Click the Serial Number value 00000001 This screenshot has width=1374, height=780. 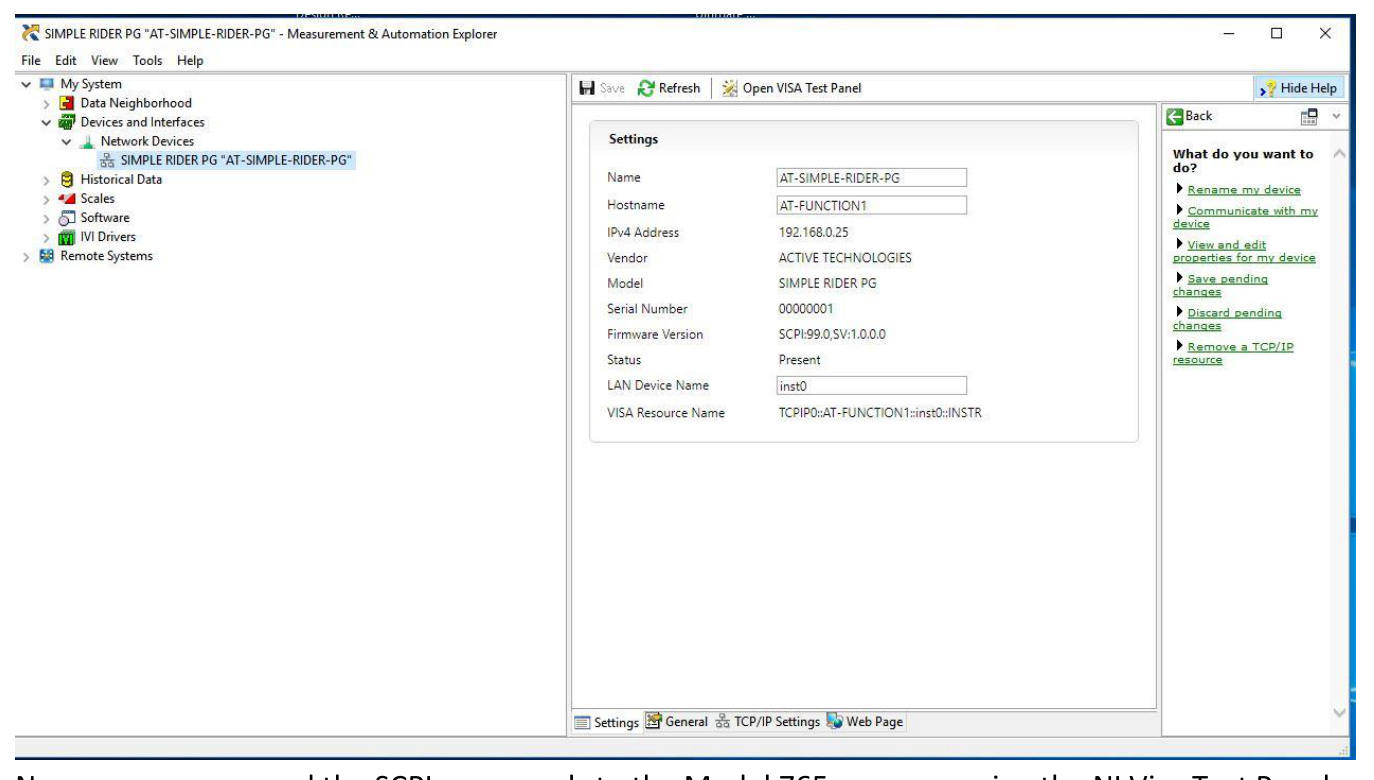pyautogui.click(x=807, y=309)
